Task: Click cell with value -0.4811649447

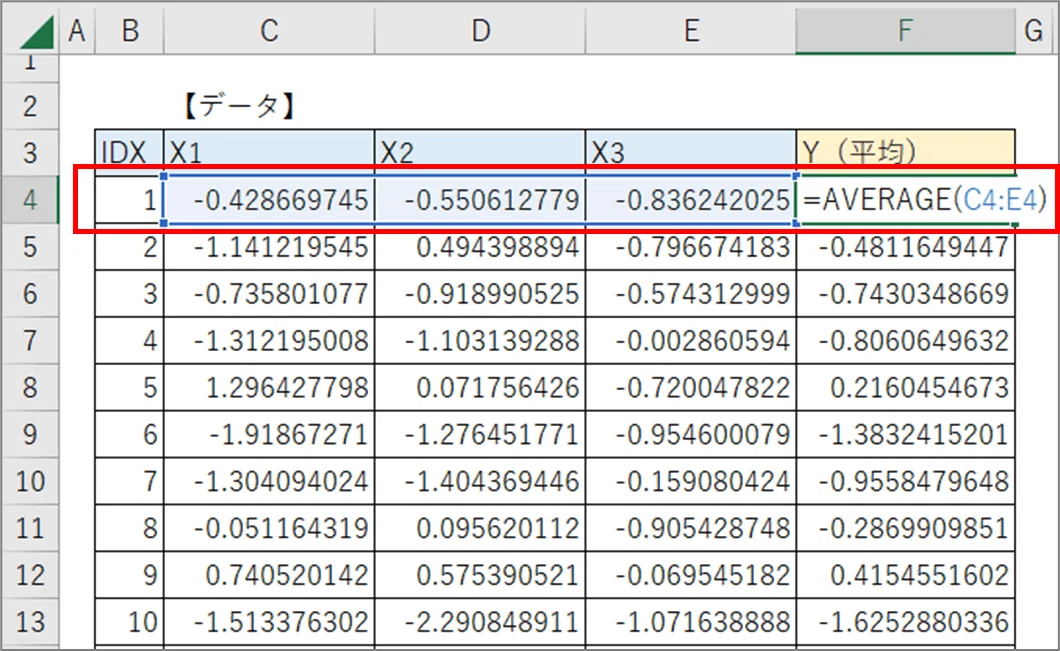Action: 905,247
